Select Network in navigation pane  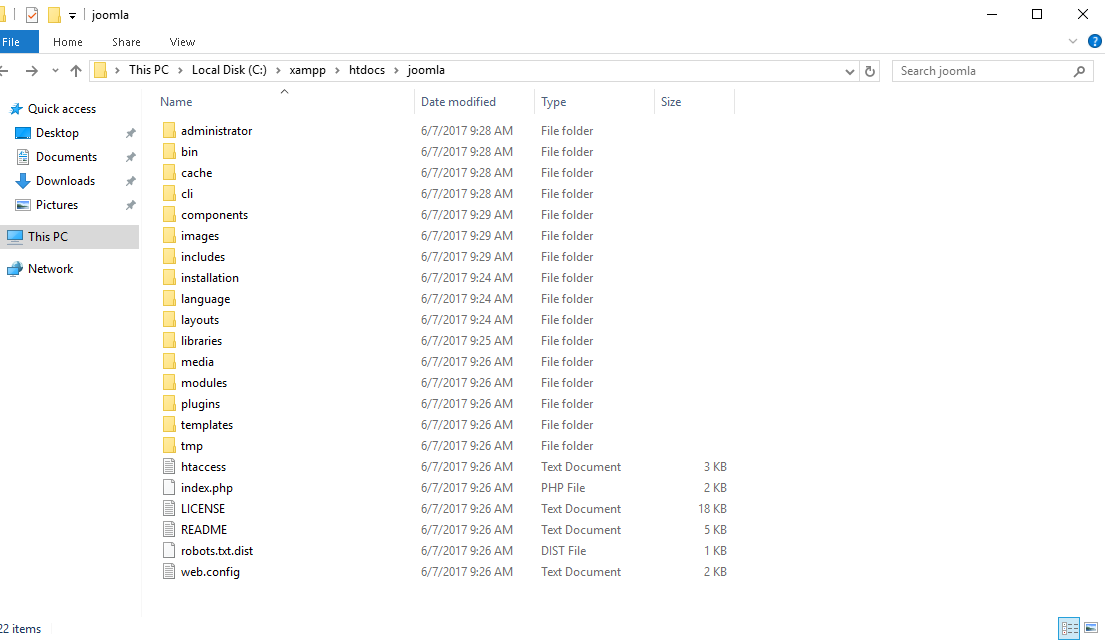(50, 269)
